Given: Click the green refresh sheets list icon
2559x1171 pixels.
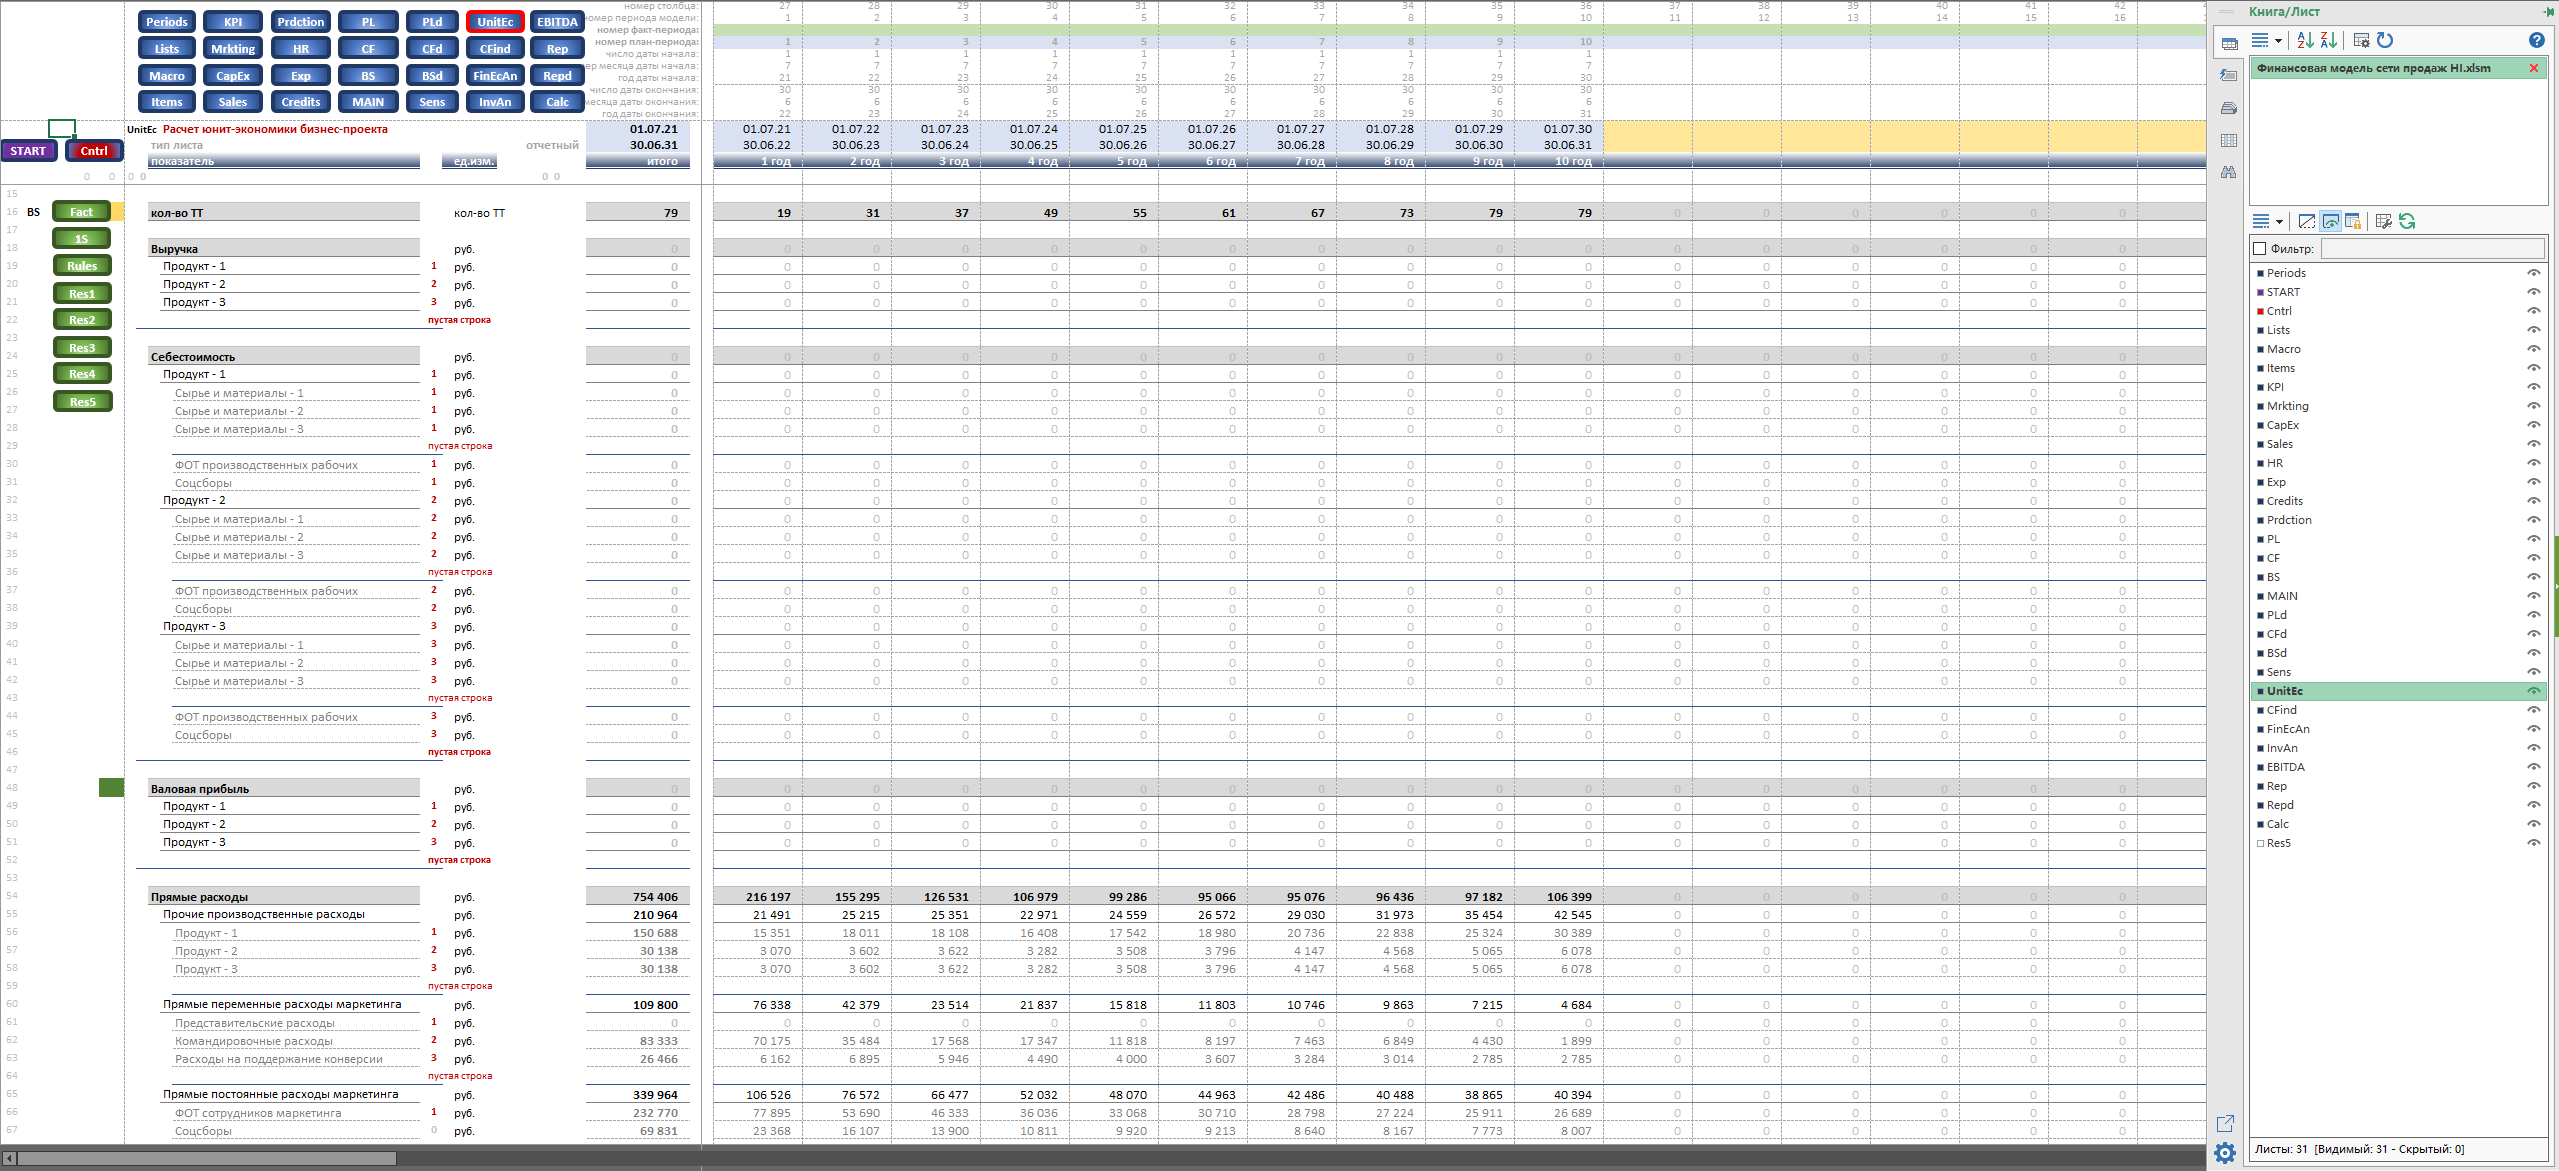Looking at the screenshot, I should (x=2407, y=221).
